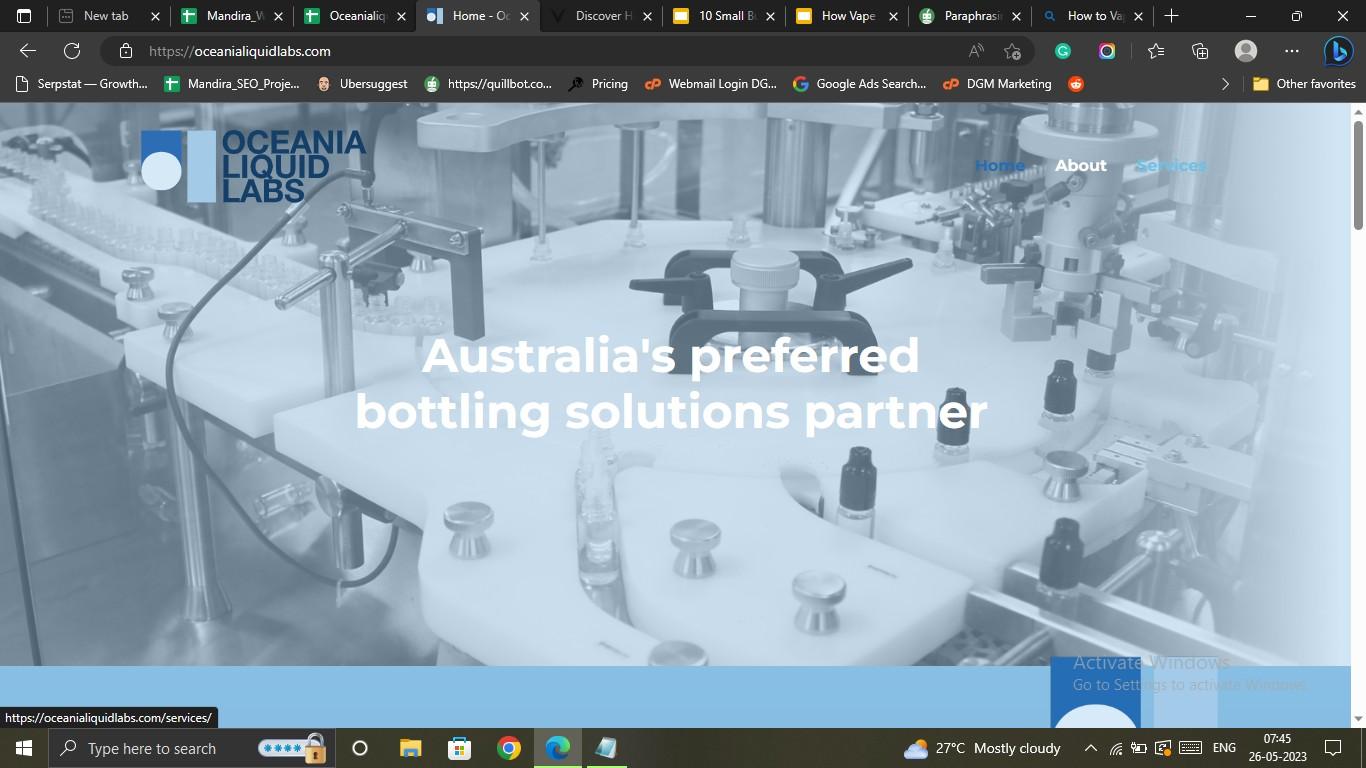Open the sync tray icon with orange dot
Viewport: 1366px width, 768px height.
pyautogui.click(x=1163, y=748)
